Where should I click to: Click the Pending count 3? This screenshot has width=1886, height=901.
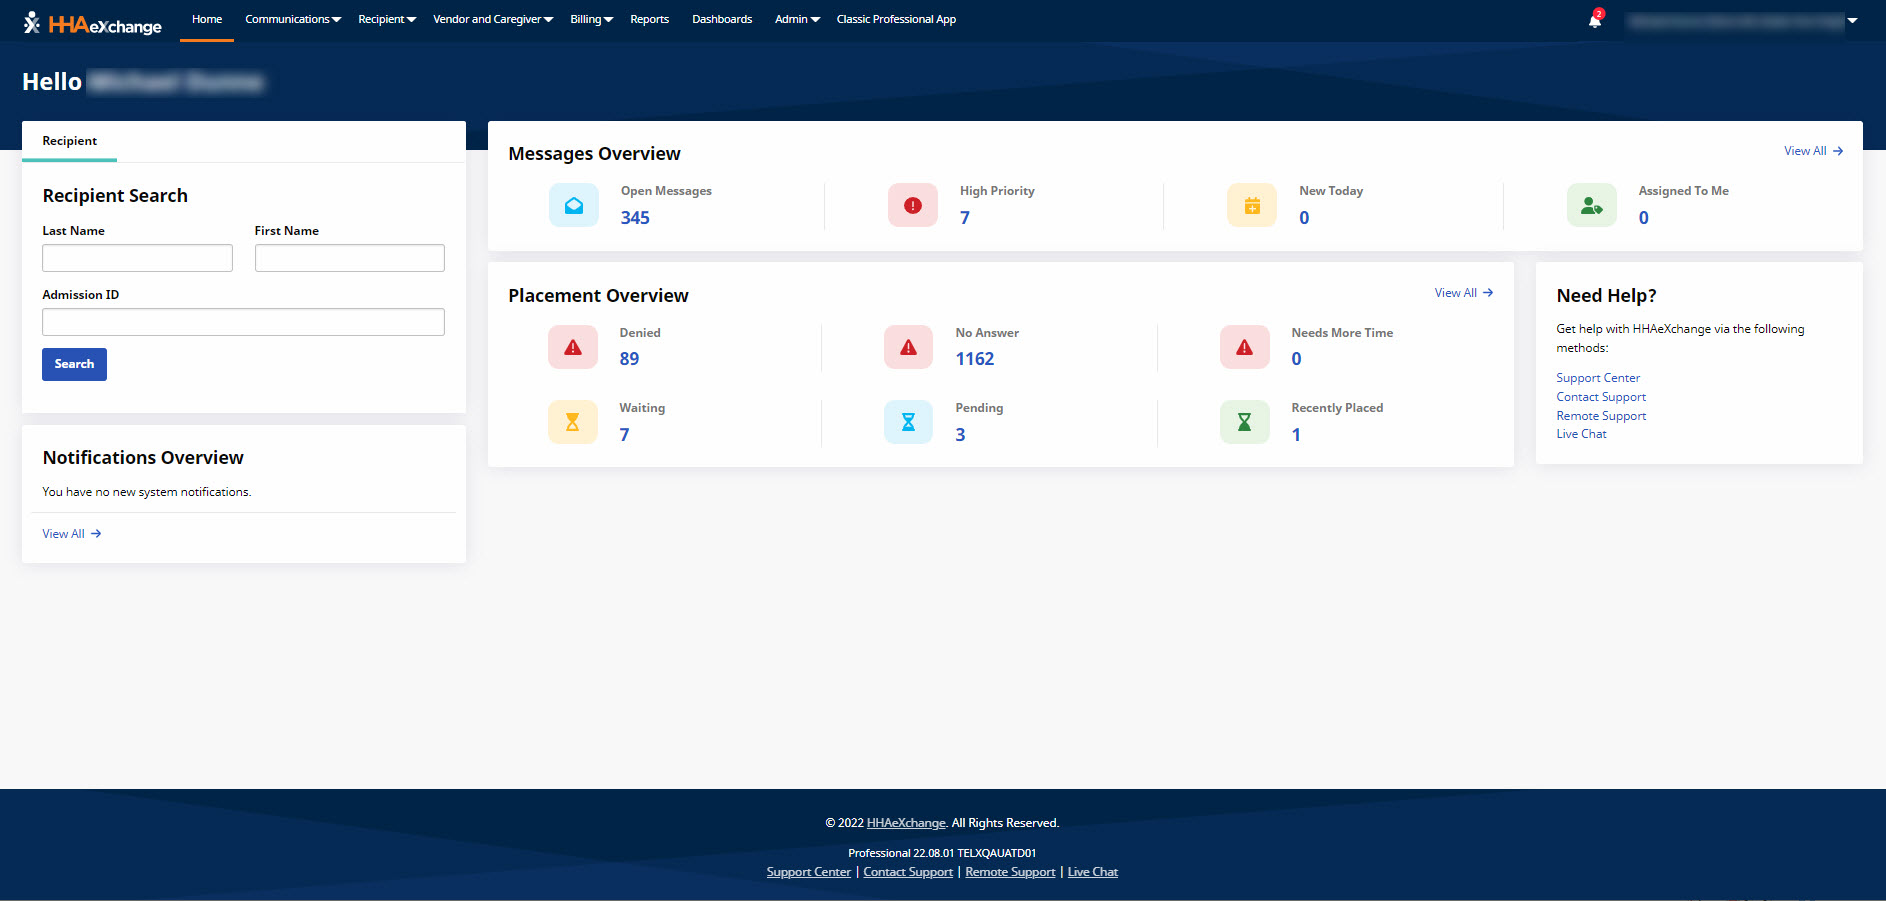[960, 435]
